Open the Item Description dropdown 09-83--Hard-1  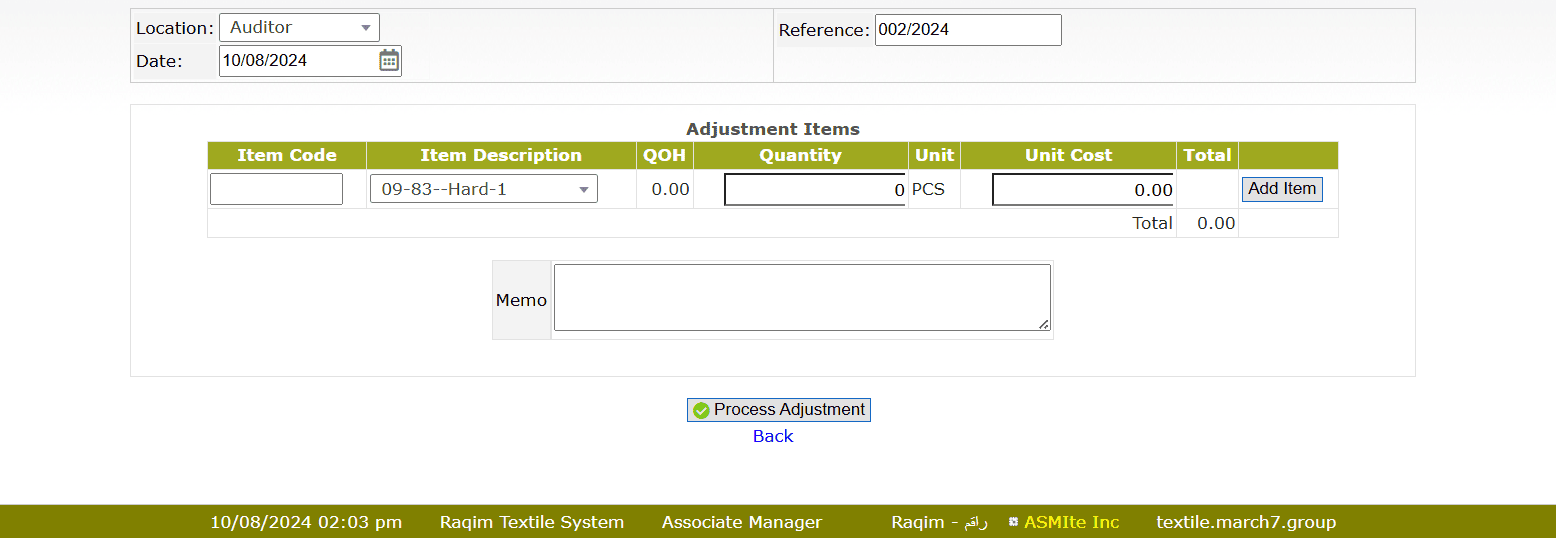[x=483, y=189]
